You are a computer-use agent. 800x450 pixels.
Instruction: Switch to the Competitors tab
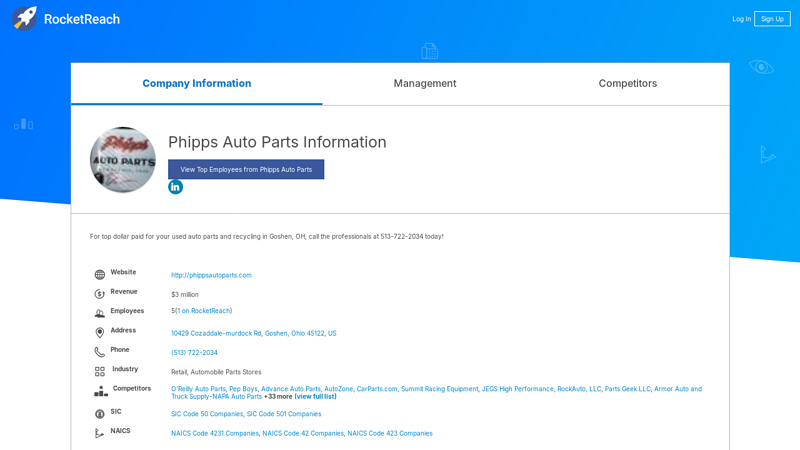(628, 83)
